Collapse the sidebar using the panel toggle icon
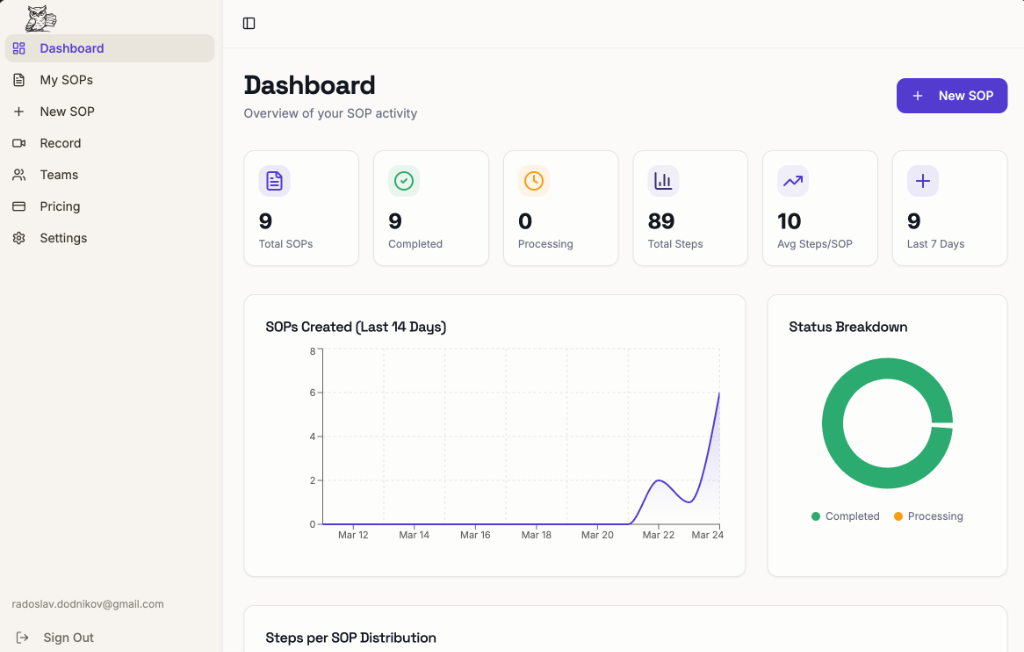The image size is (1024, 652). 248,23
